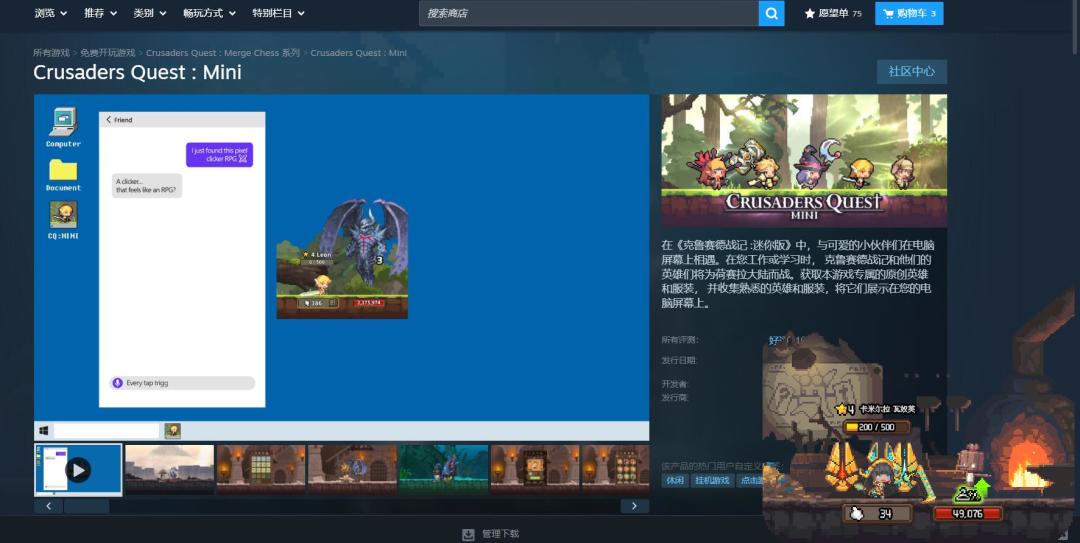Click the 管理下载 download icon
This screenshot has width=1080, height=543.
468,534
